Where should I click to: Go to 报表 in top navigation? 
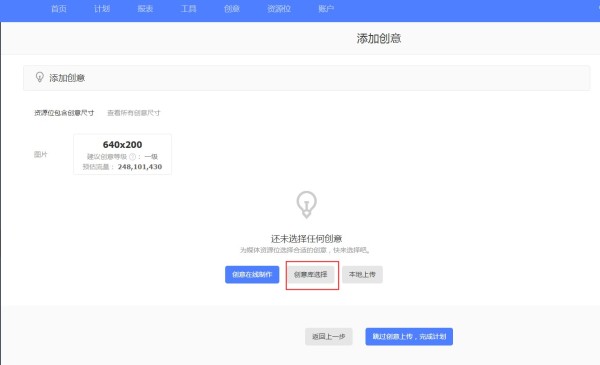pos(145,9)
